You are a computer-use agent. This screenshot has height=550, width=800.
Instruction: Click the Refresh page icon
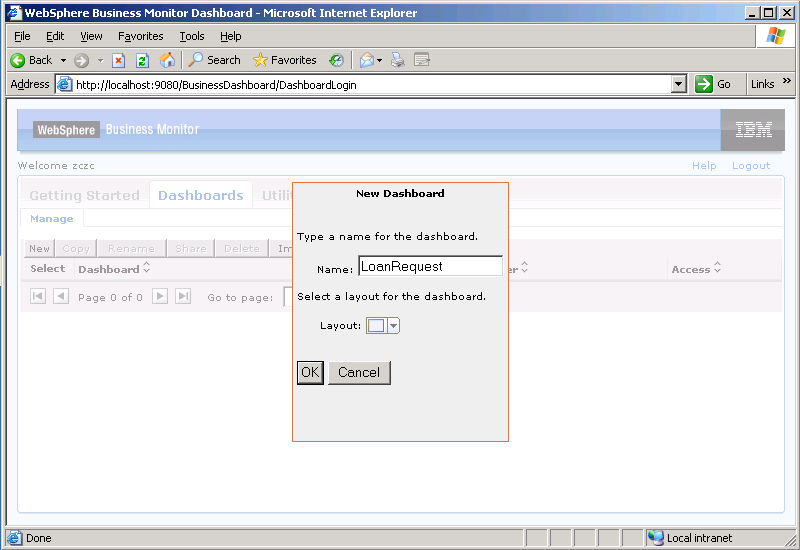pyautogui.click(x=142, y=60)
